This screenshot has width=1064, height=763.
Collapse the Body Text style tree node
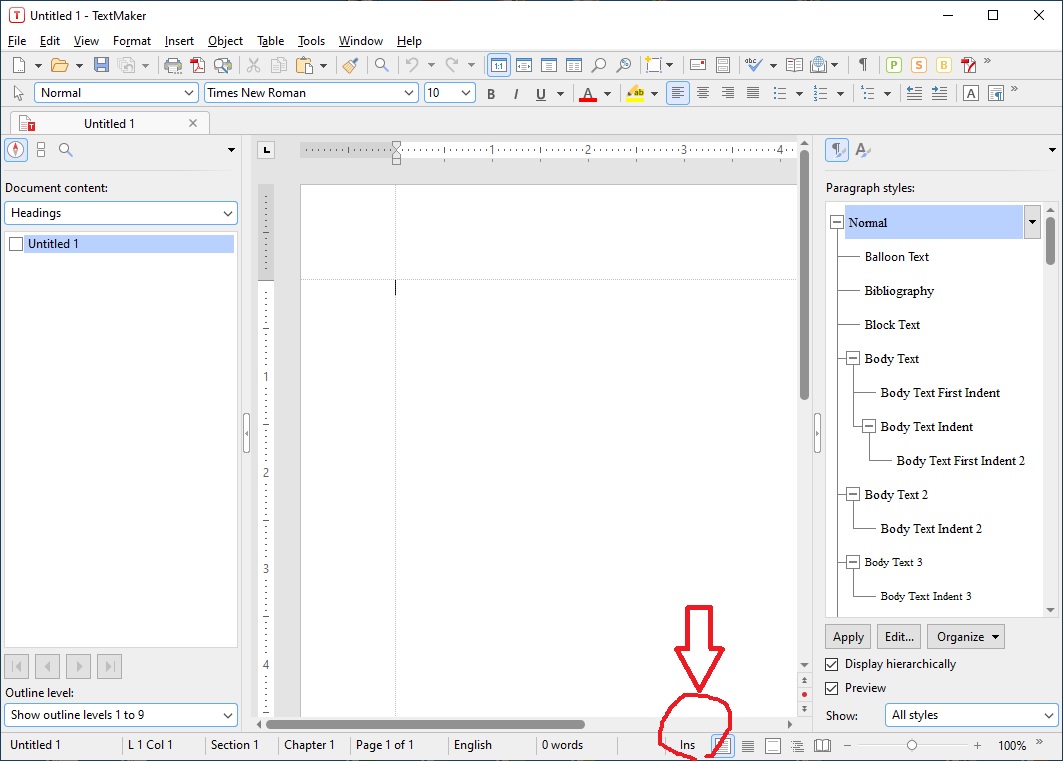(x=853, y=359)
